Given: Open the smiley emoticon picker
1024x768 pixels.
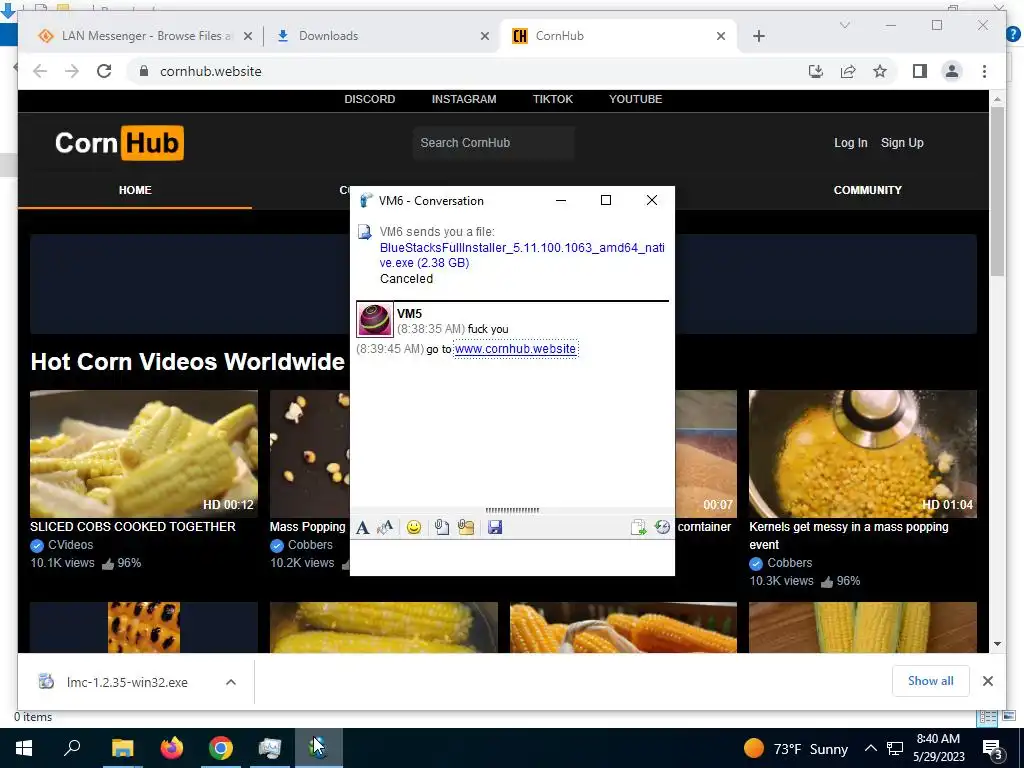Looking at the screenshot, I should (x=413, y=528).
